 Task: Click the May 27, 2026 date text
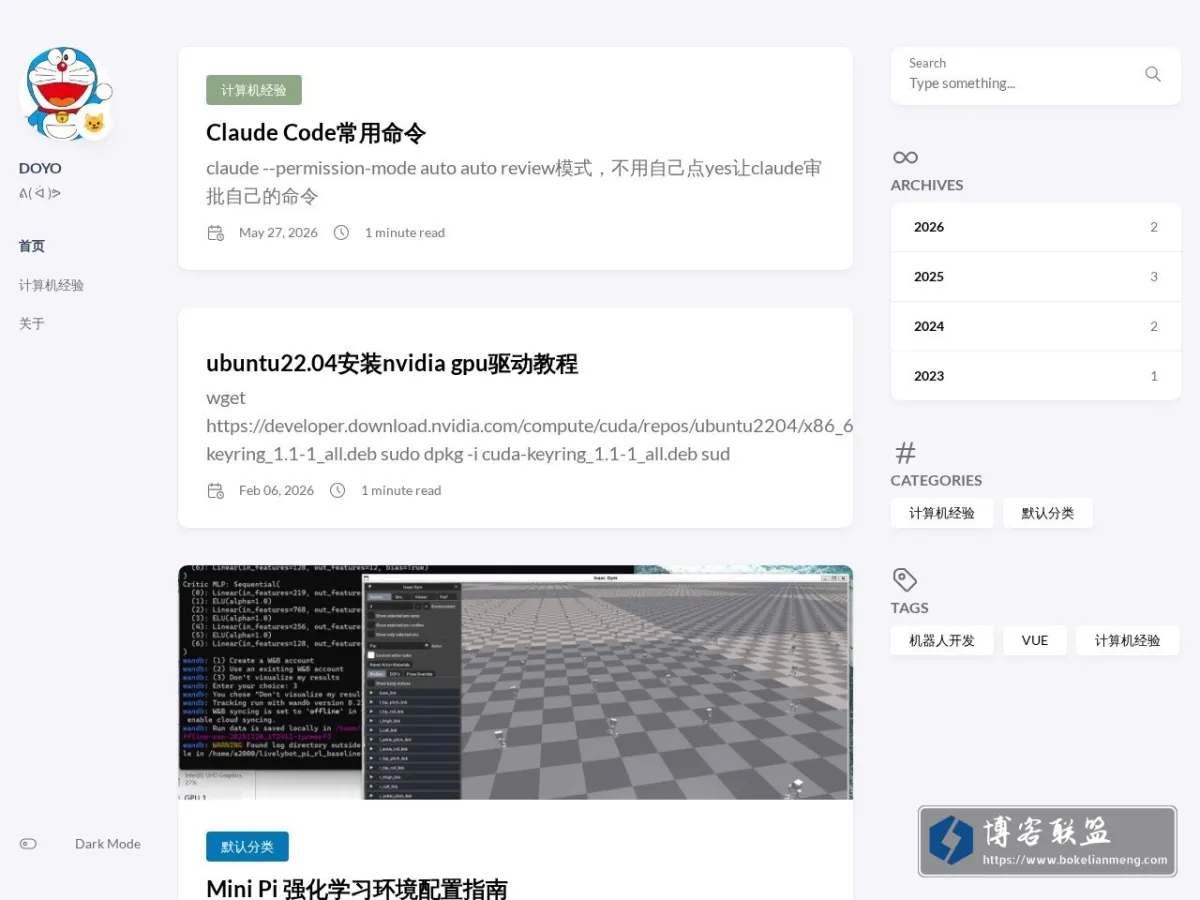pyautogui.click(x=278, y=233)
